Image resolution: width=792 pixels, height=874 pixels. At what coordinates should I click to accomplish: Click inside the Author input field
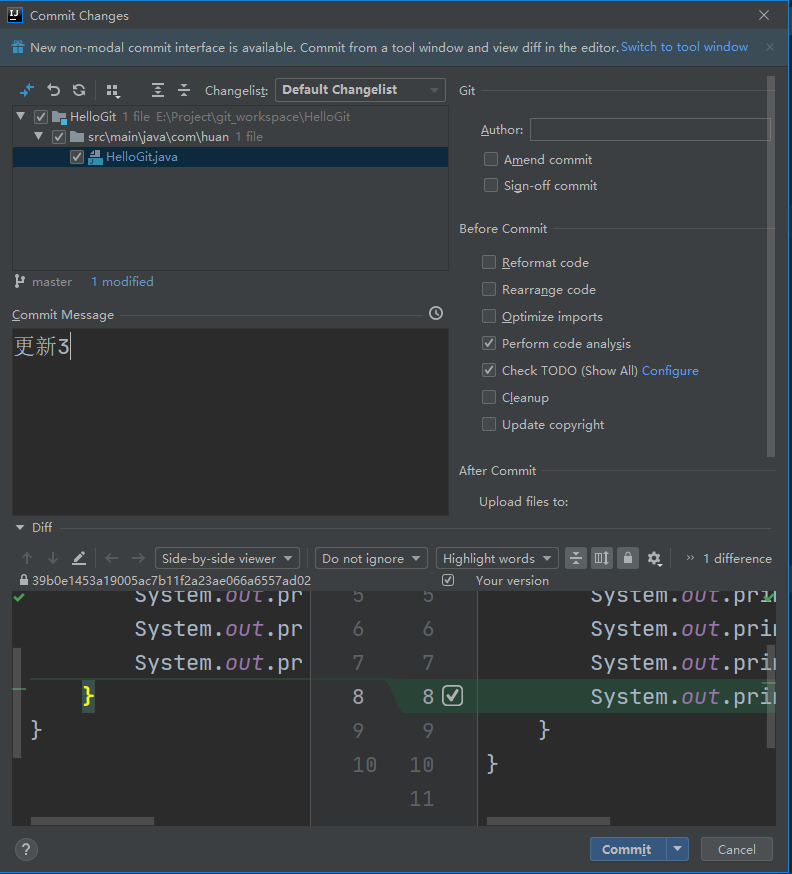650,129
